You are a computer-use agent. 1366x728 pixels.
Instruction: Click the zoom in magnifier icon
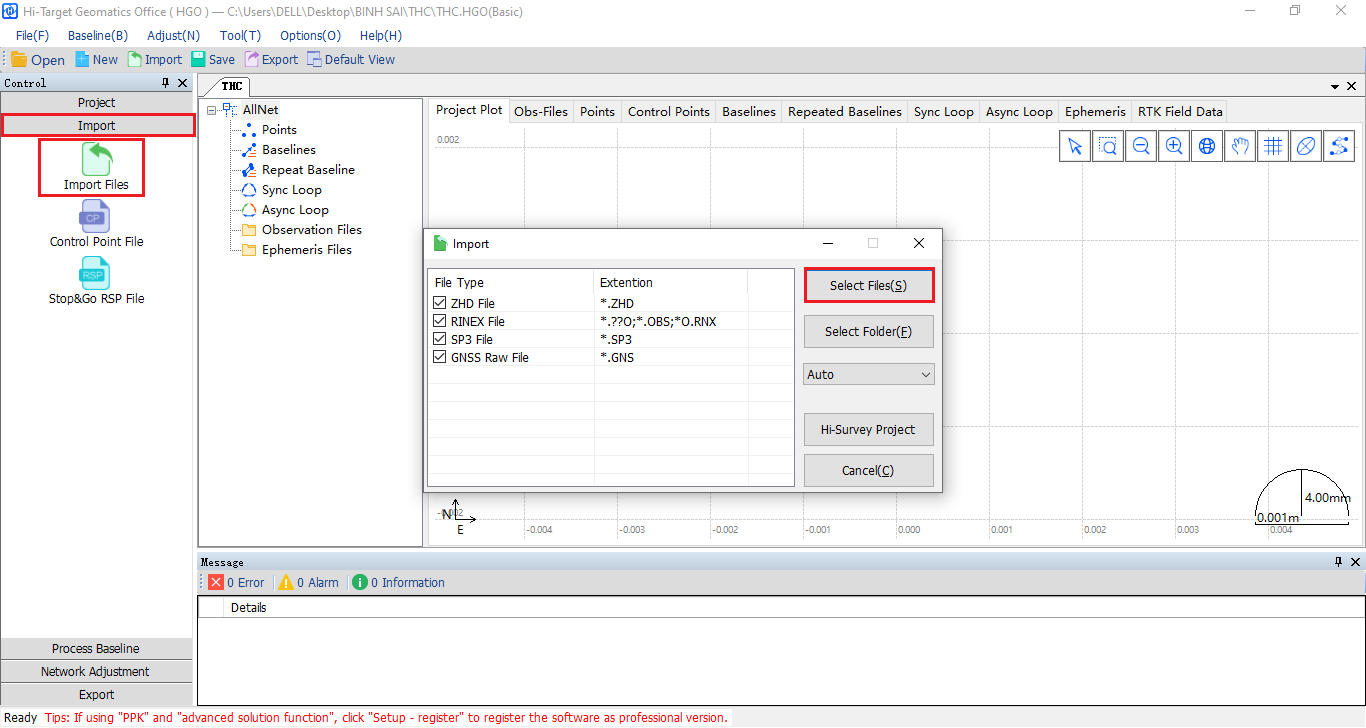click(x=1174, y=146)
